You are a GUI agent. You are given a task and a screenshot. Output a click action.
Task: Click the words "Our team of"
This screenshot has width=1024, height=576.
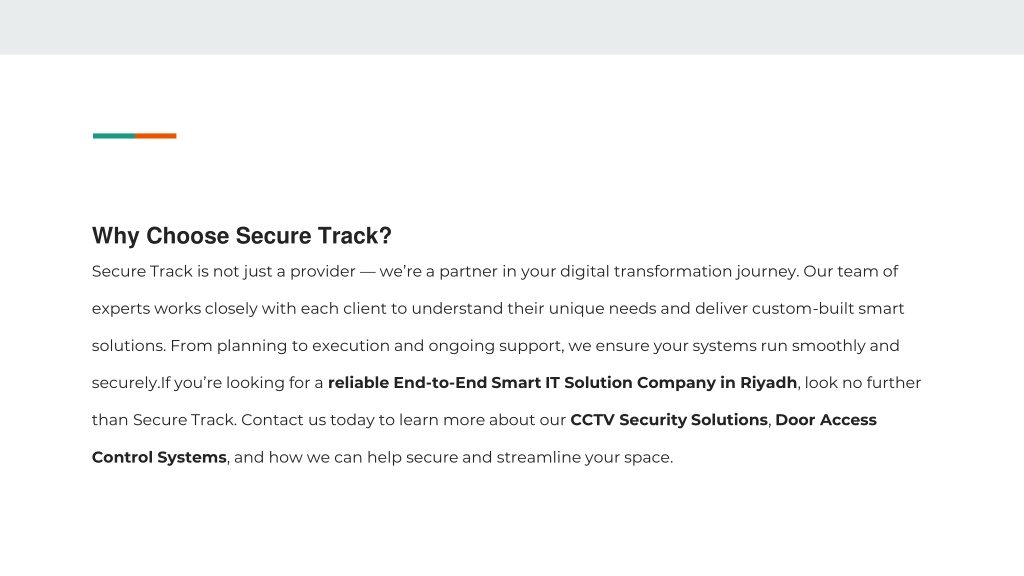pos(850,272)
